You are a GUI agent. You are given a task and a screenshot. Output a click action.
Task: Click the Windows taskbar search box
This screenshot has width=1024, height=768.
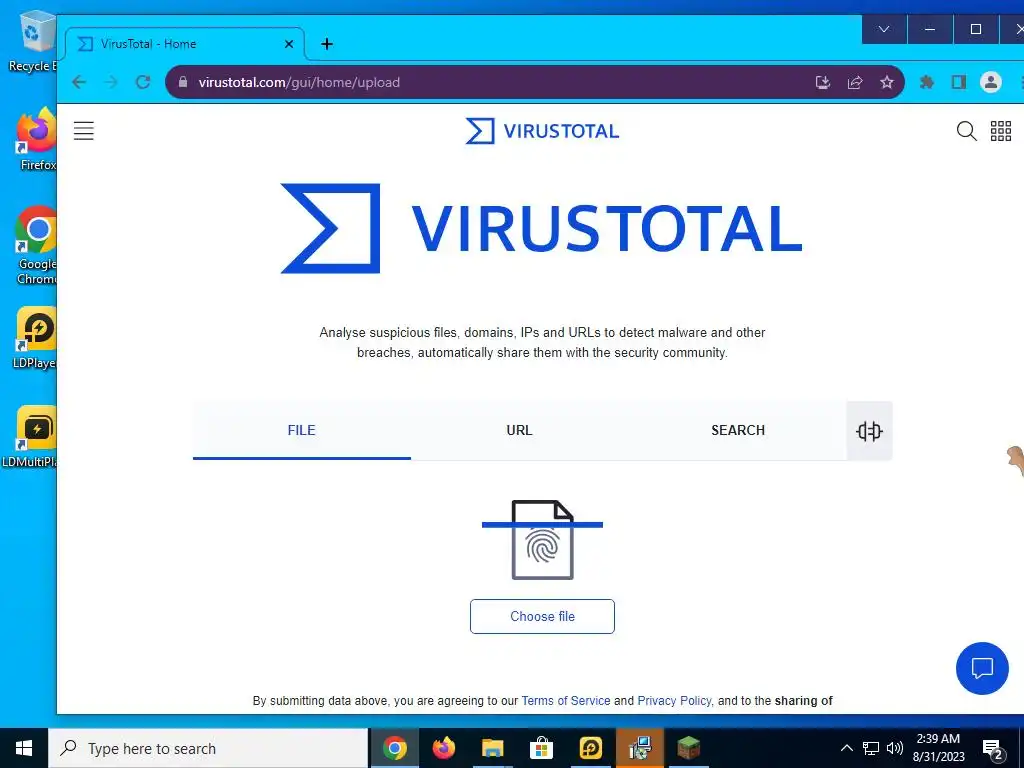point(208,748)
